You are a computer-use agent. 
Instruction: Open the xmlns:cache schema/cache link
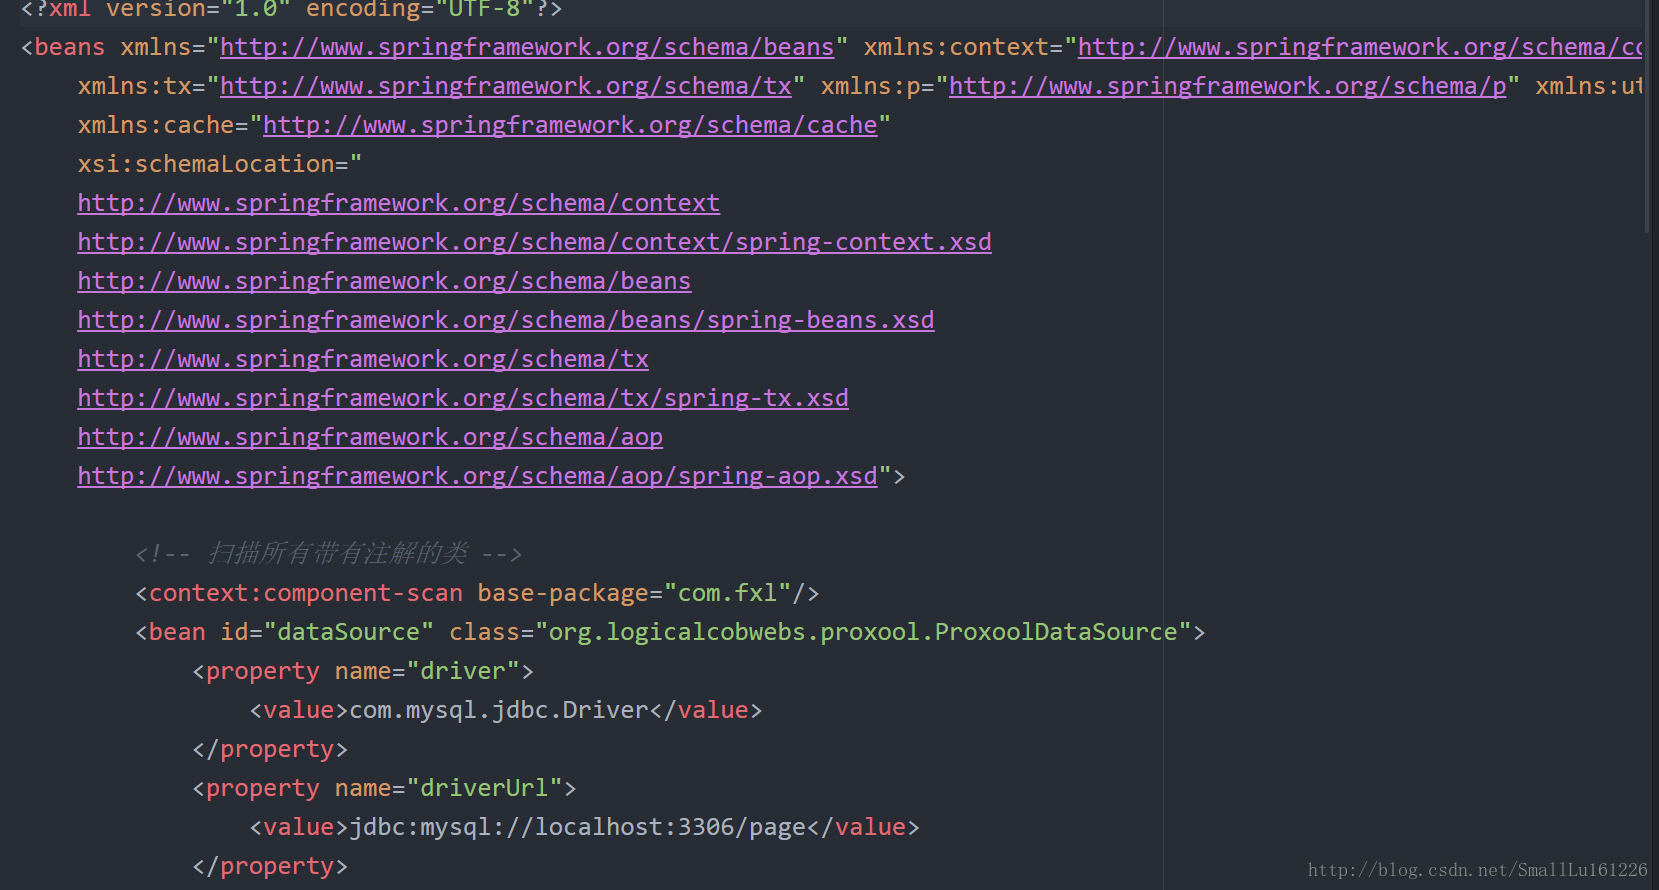(570, 125)
